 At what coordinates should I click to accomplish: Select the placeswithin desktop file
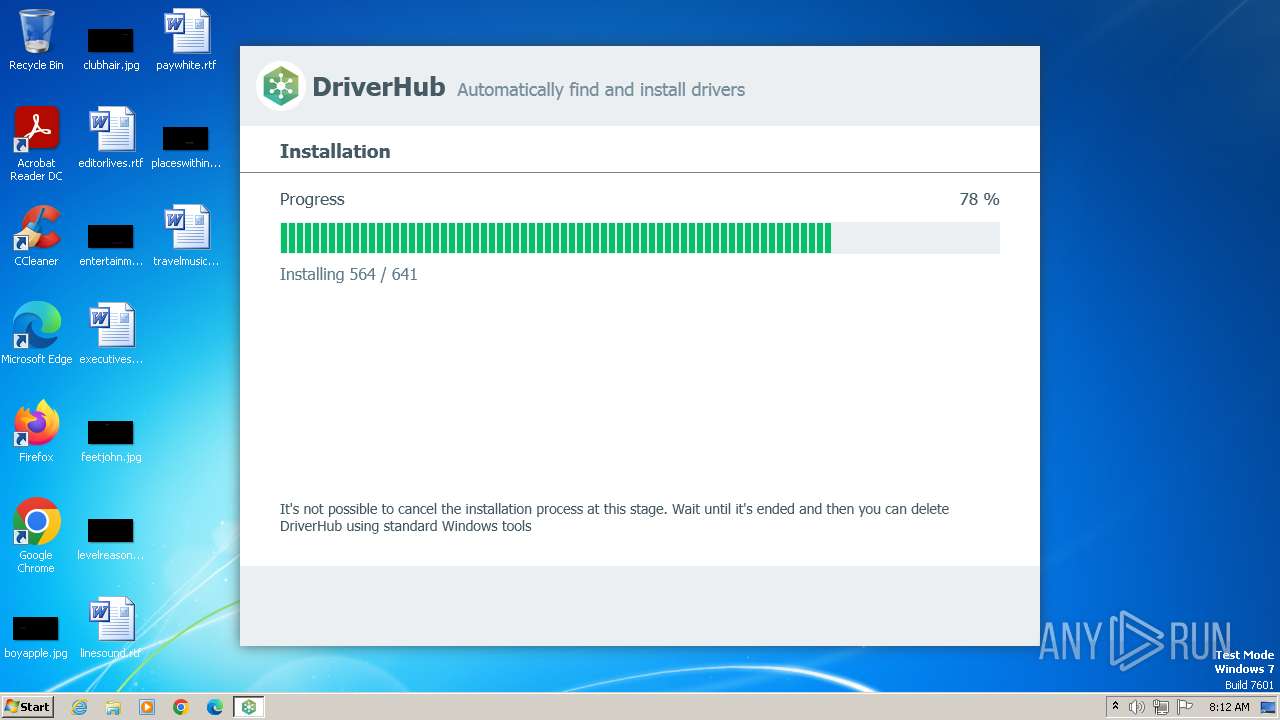point(186,146)
